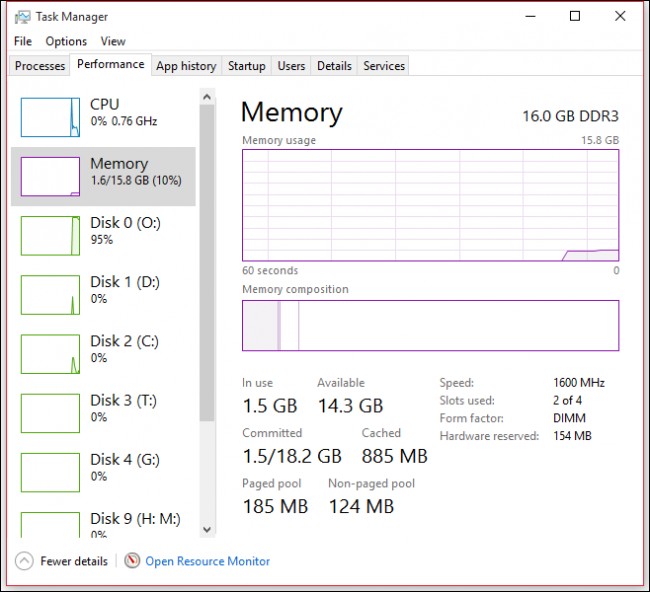Viewport: 650px width, 592px height.
Task: Select the Disk 1 (D:) graph thumbnail
Action: point(50,295)
